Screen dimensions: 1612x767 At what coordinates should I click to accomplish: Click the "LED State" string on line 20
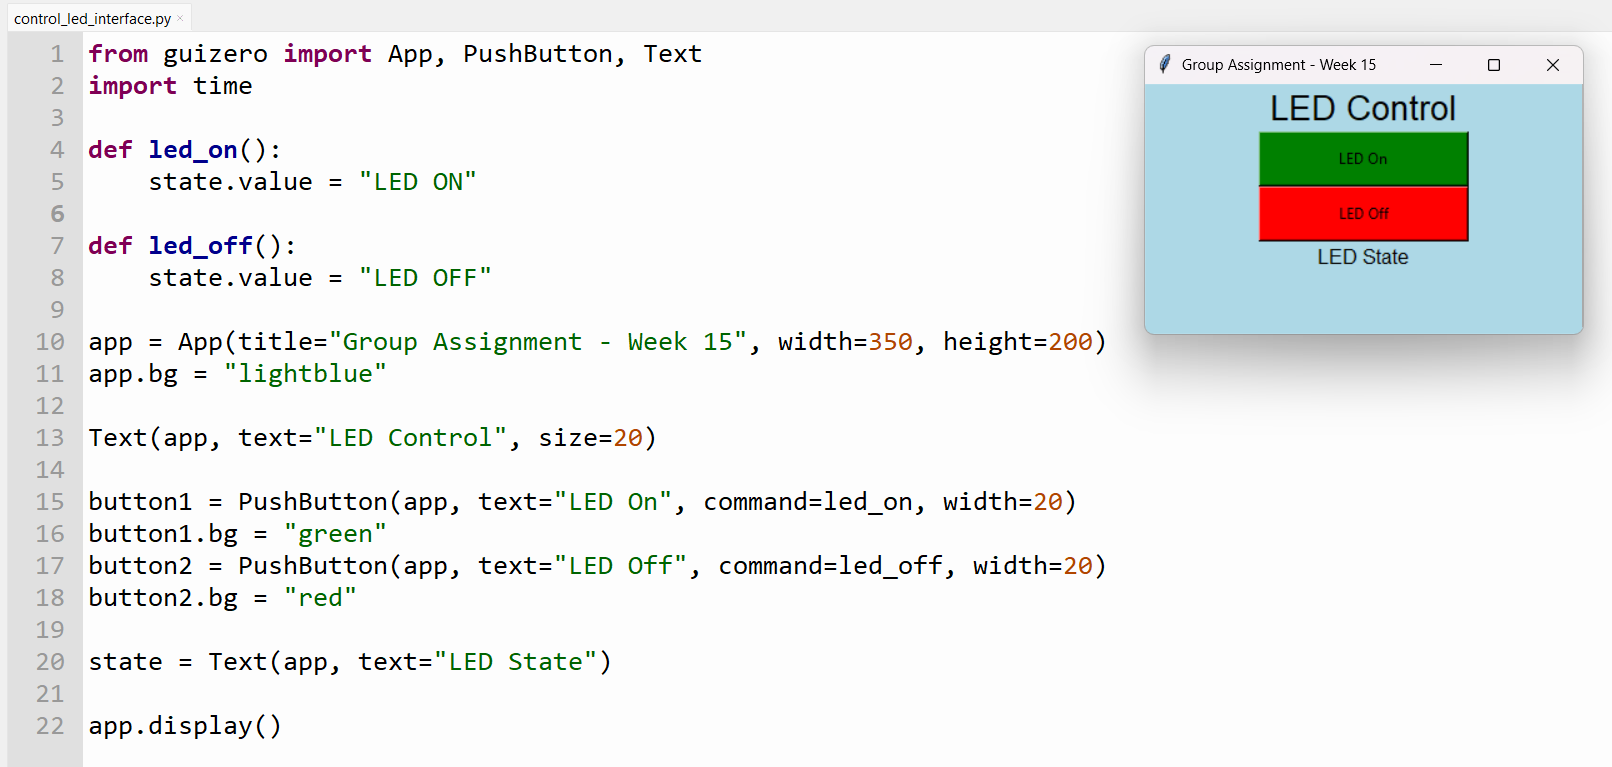click(x=516, y=662)
